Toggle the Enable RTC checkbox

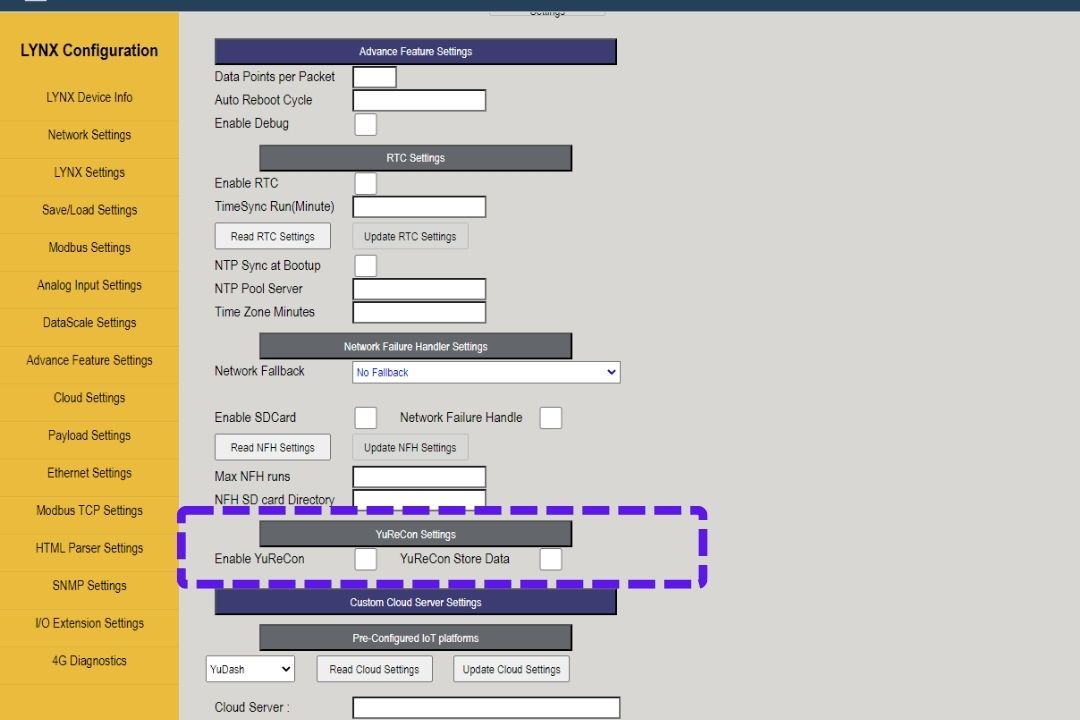[366, 184]
